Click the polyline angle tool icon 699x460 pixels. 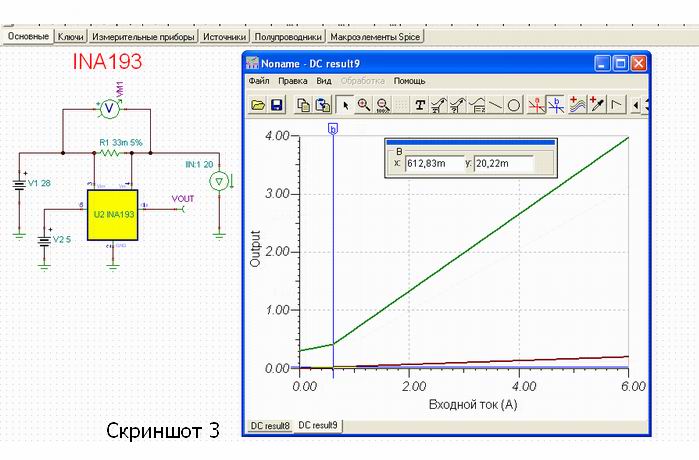pyautogui.click(x=616, y=105)
